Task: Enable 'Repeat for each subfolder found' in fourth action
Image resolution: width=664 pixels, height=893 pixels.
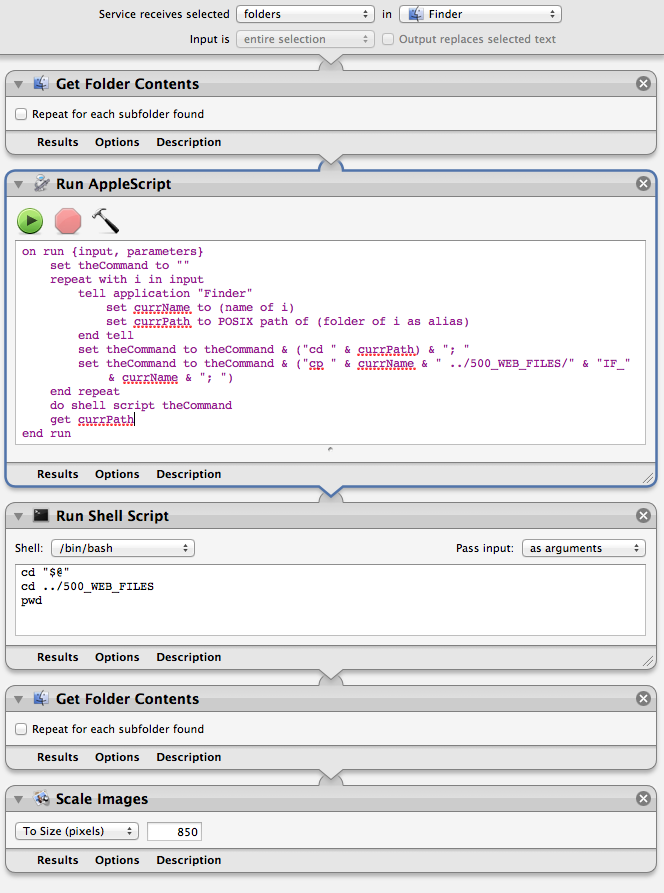Action: click(x=21, y=729)
